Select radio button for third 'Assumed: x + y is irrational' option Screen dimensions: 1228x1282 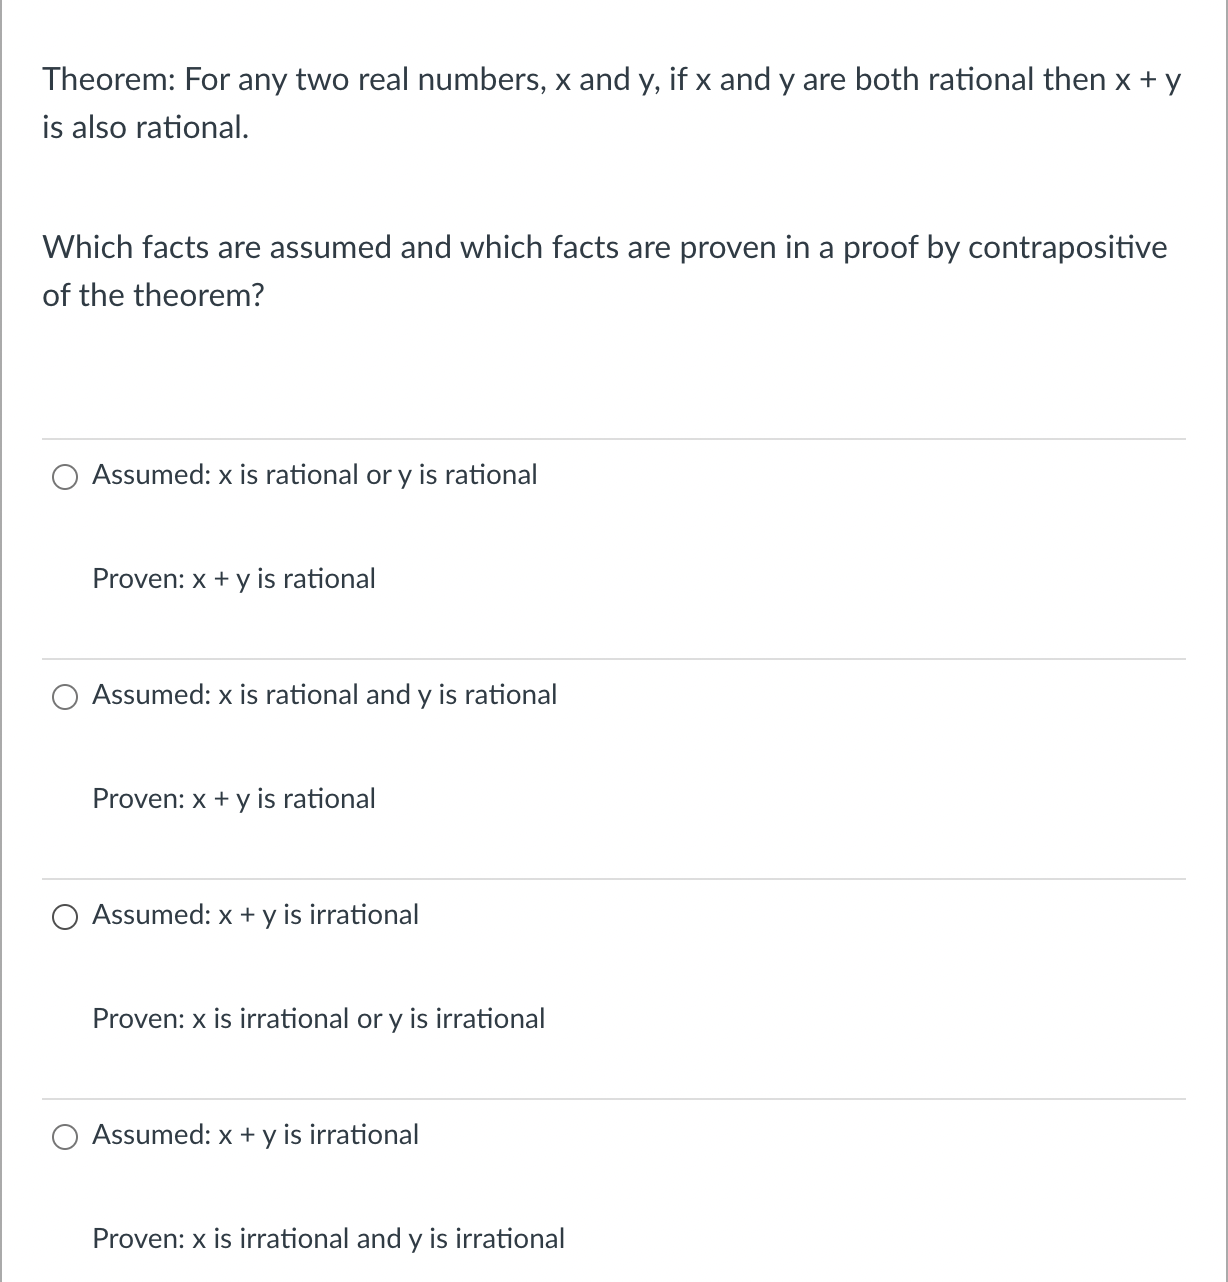(x=65, y=915)
